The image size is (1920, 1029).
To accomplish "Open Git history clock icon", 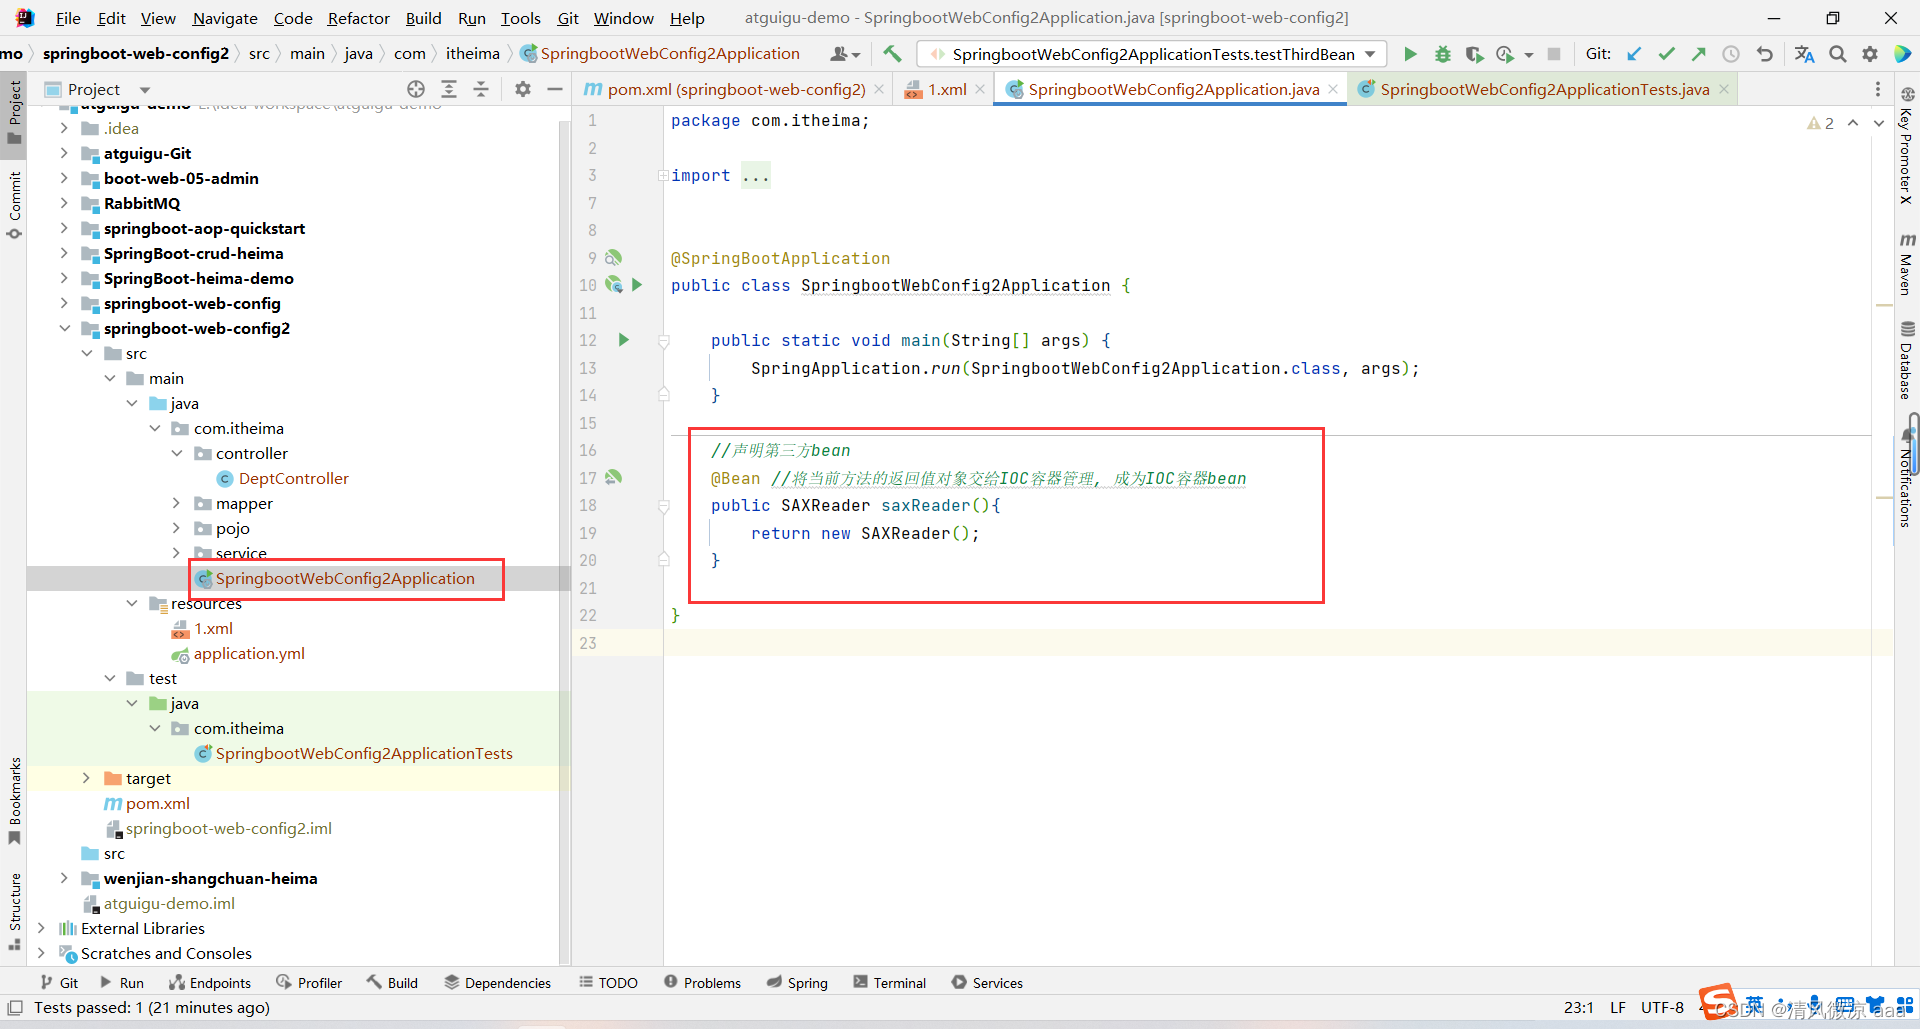I will click(1731, 54).
